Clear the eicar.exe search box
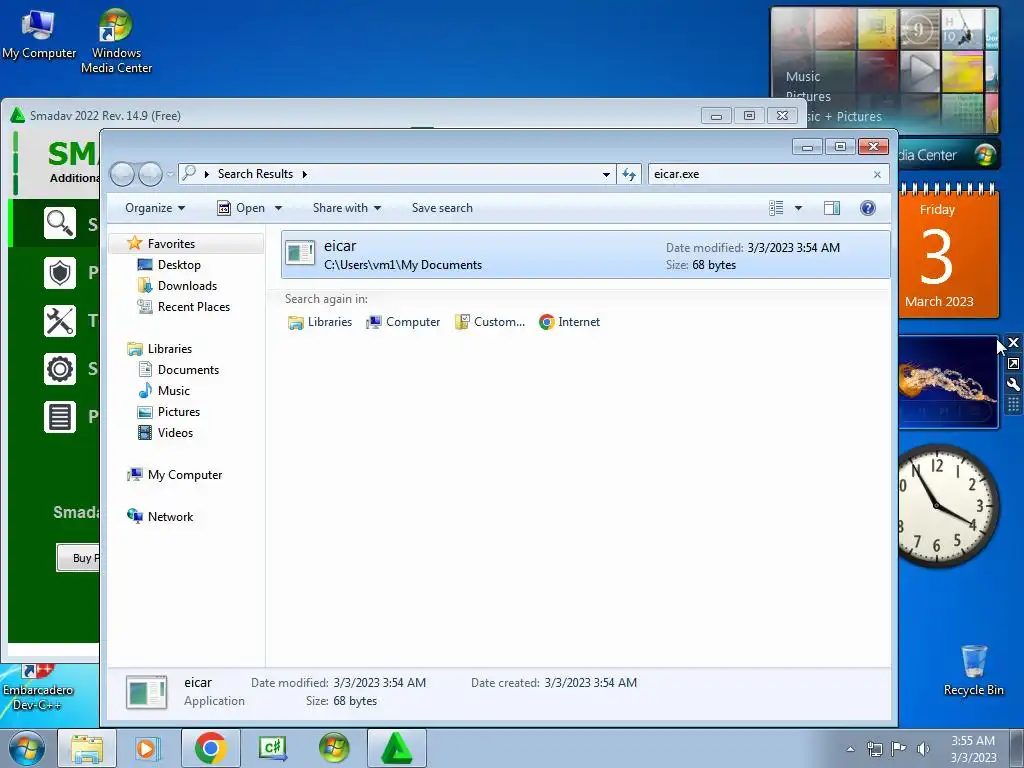Image resolution: width=1024 pixels, height=768 pixels. 877,174
